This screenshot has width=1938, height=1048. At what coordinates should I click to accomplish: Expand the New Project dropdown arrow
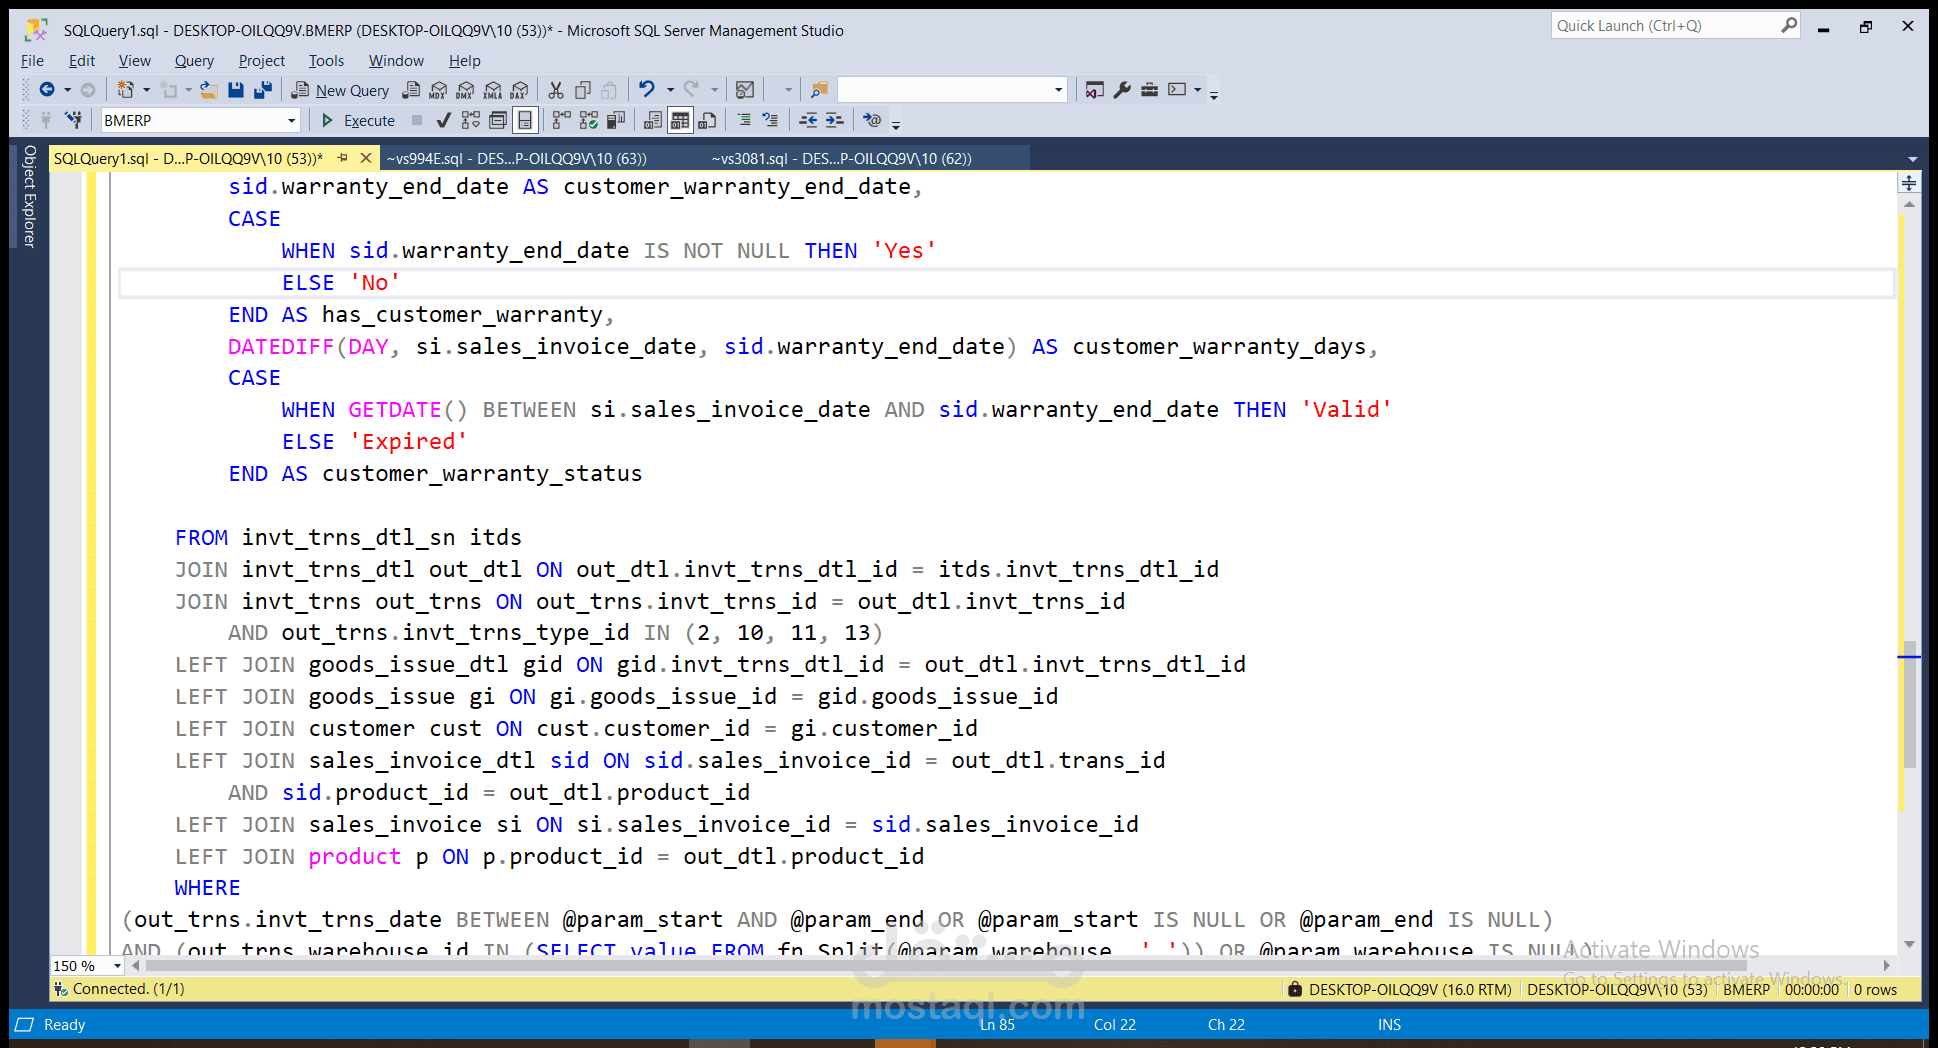(x=147, y=90)
